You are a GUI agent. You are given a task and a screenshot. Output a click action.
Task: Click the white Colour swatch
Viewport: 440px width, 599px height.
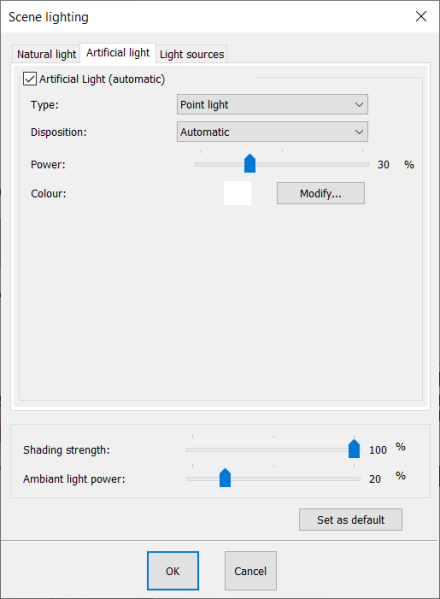click(x=237, y=193)
